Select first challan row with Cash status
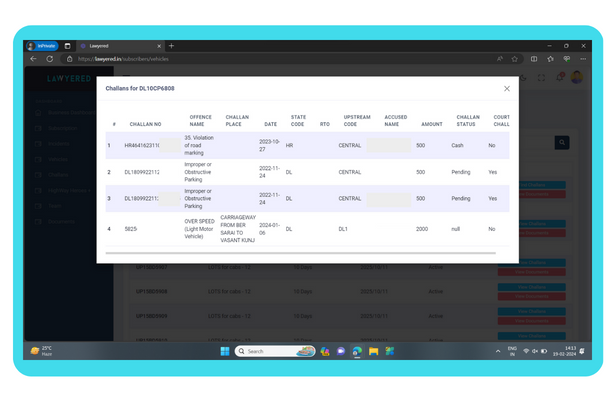The image size is (615, 400). click(x=300, y=145)
